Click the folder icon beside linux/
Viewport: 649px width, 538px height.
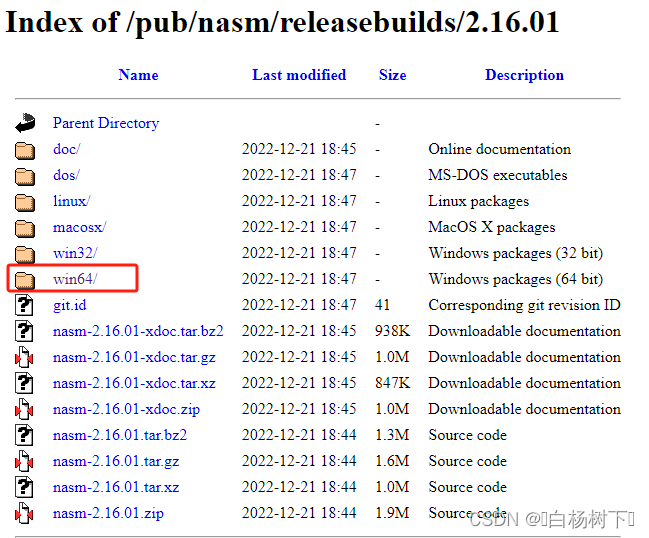click(x=25, y=203)
